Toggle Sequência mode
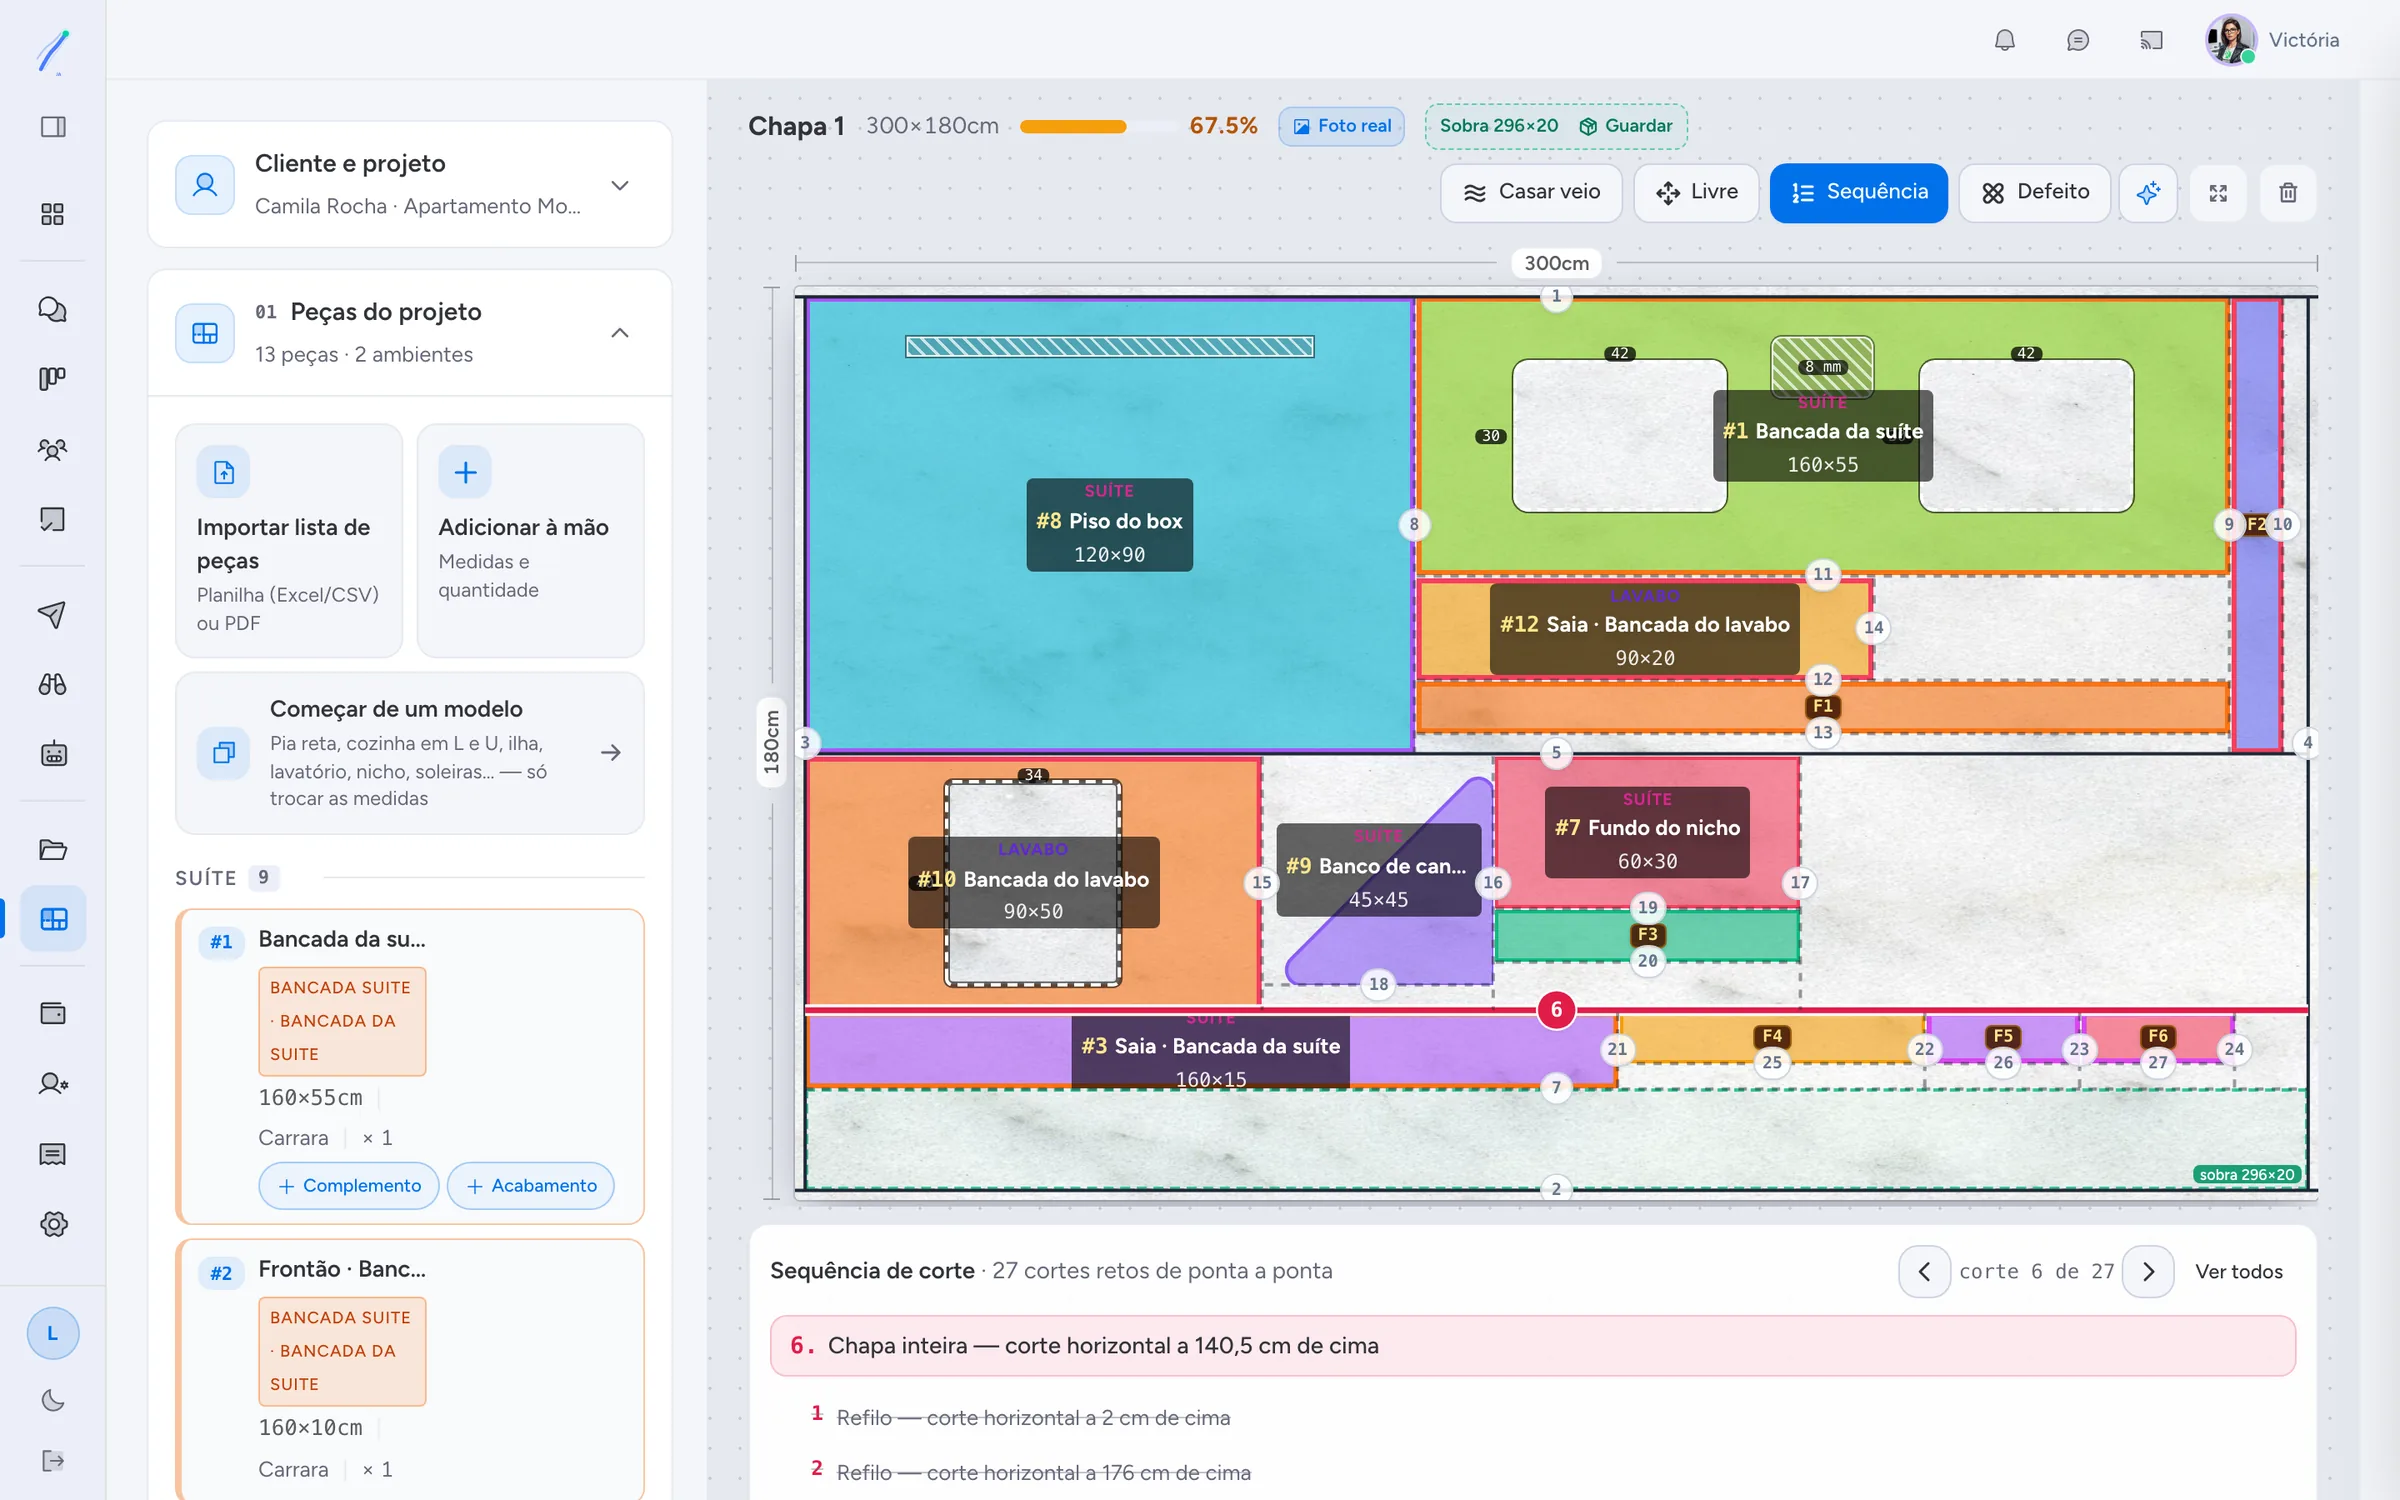Image resolution: width=2400 pixels, height=1500 pixels. coord(1859,192)
